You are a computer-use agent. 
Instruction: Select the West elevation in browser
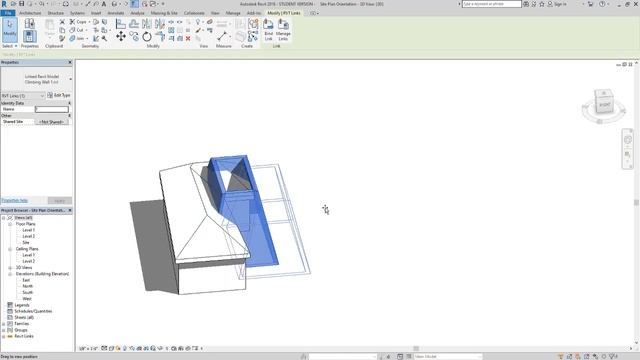click(27, 299)
